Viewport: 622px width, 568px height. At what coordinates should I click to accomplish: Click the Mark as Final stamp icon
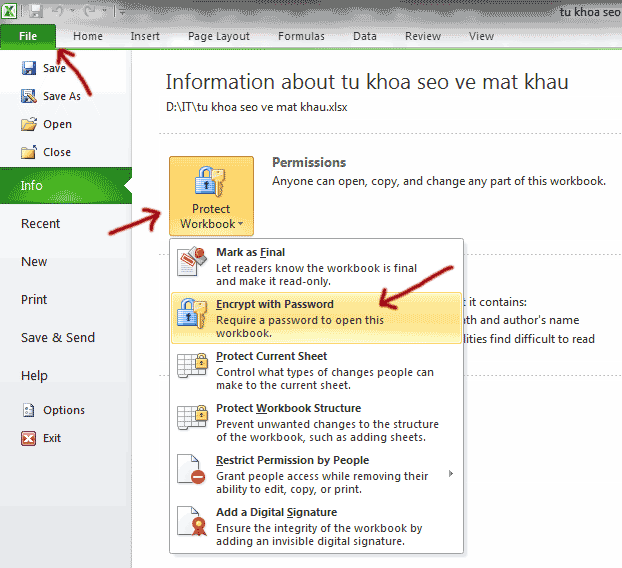(192, 261)
